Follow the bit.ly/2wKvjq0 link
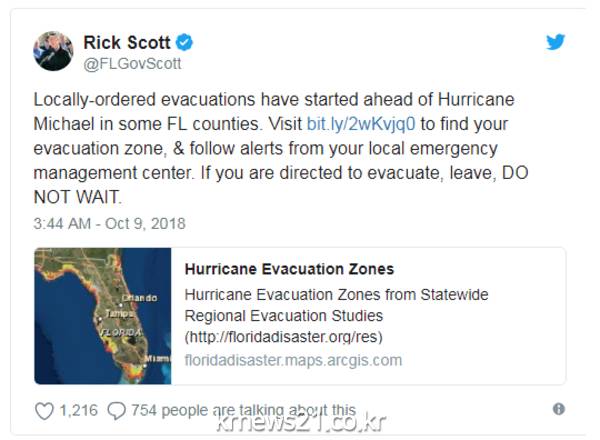The width and height of the screenshot is (600, 440). [361, 126]
